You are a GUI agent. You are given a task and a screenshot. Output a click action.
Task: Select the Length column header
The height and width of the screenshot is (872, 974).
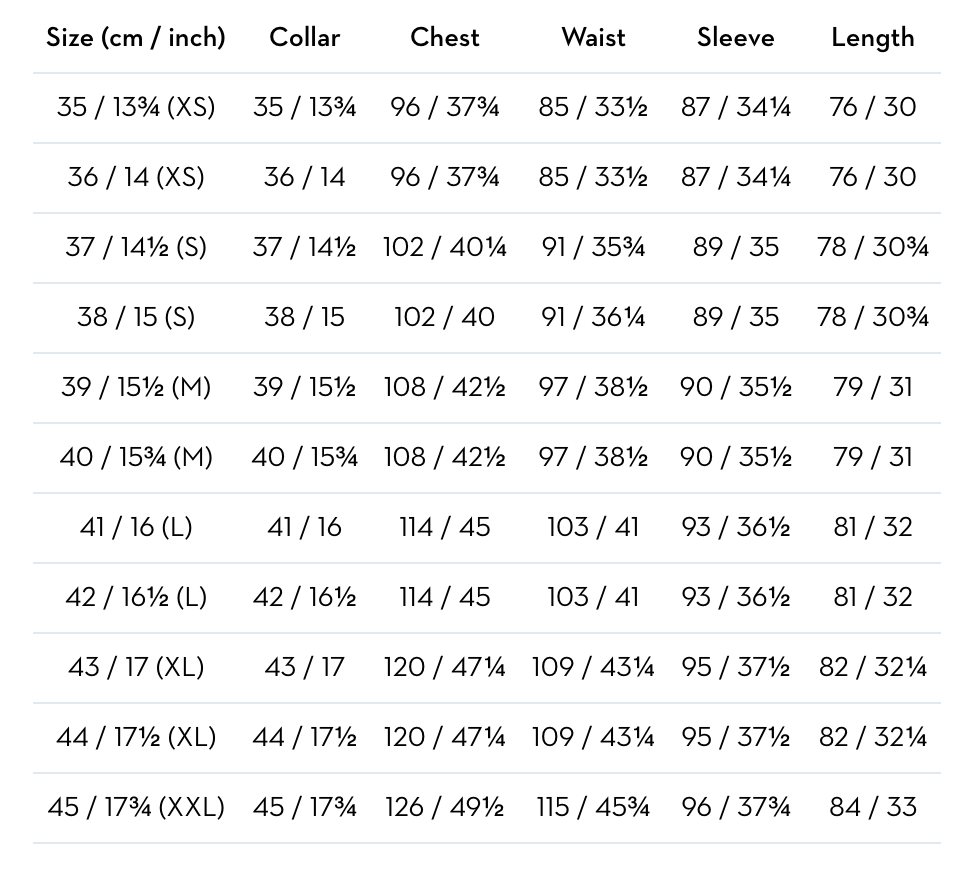tap(873, 39)
